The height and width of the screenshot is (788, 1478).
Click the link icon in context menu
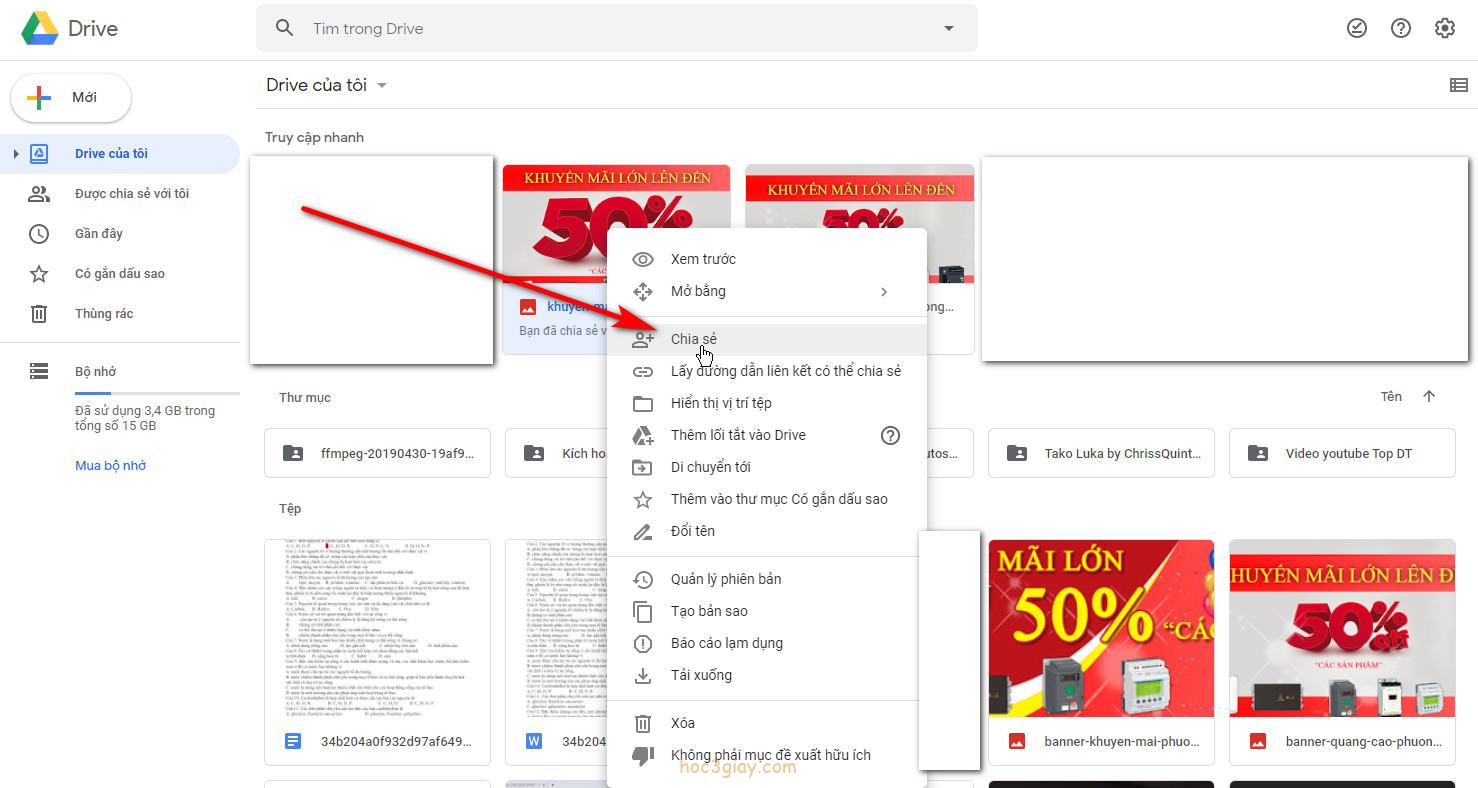click(x=643, y=371)
